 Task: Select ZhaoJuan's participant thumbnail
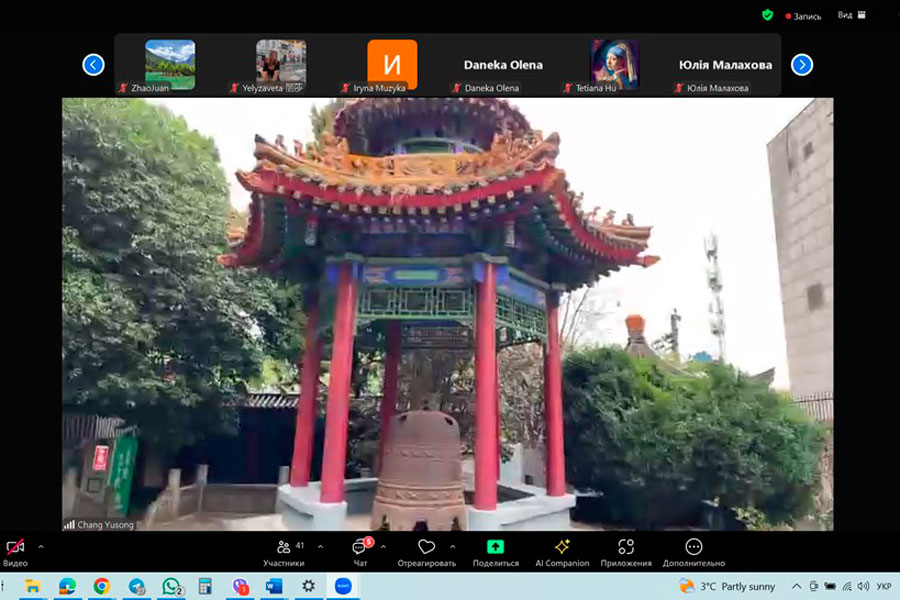pos(170,64)
